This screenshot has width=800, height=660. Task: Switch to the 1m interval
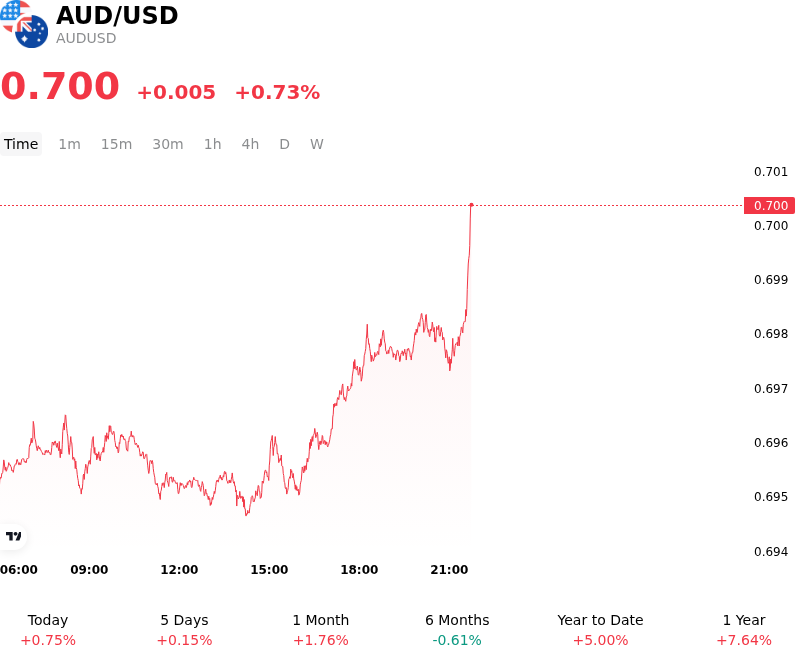tap(69, 144)
